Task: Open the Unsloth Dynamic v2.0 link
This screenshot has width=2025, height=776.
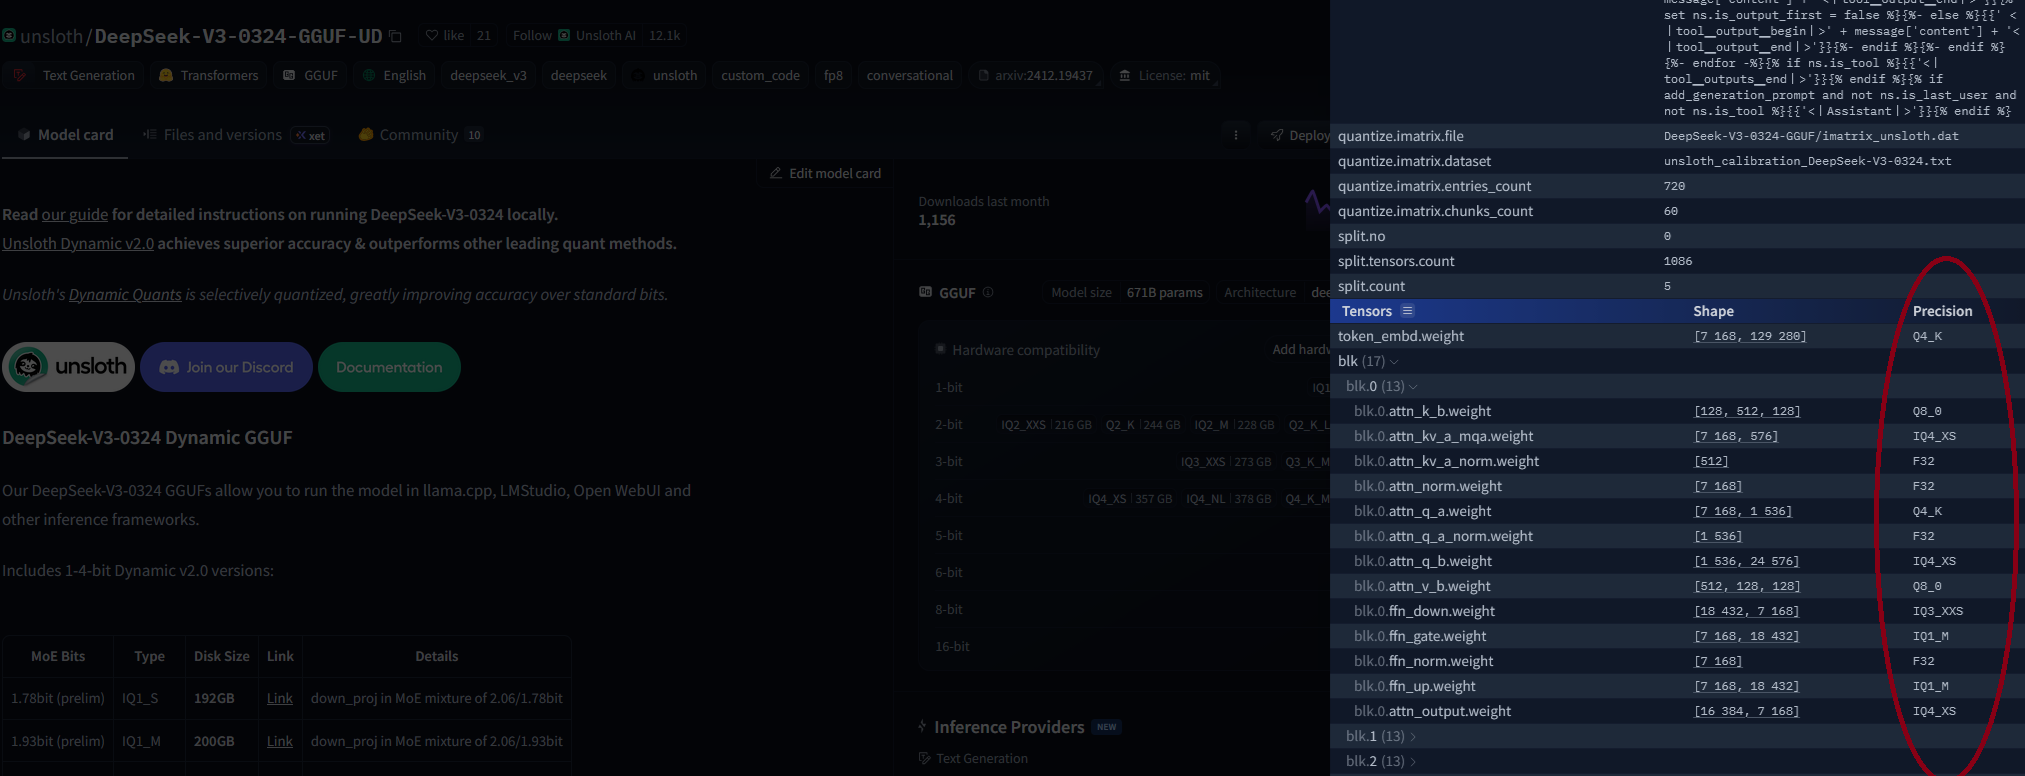Action: (78, 243)
